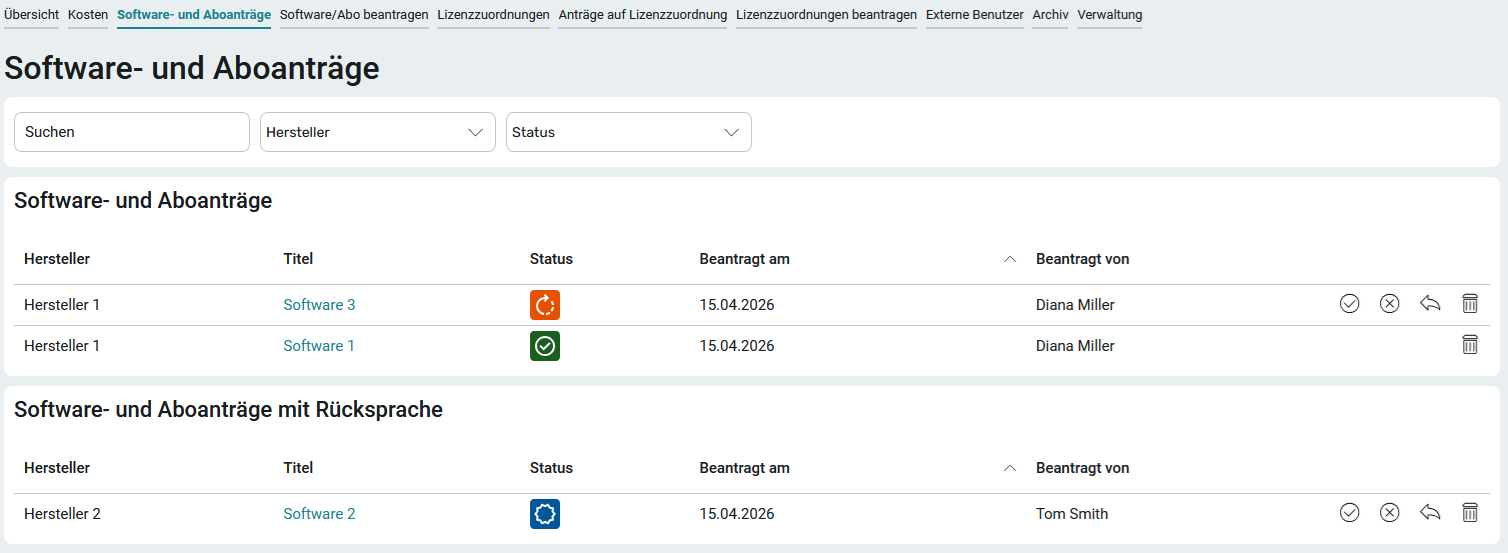
Task: Click reply arrow icon for Software 3
Action: [x=1430, y=304]
